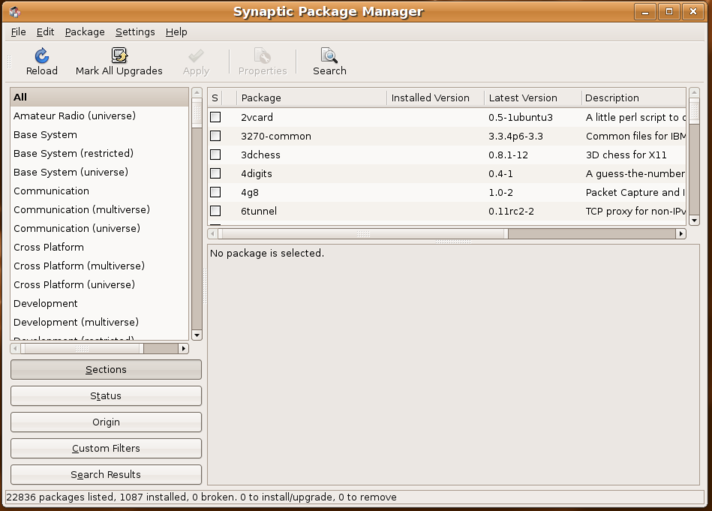This screenshot has height=511, width=712.
Task: Click the Apply checkmark icon
Action: coord(196,56)
